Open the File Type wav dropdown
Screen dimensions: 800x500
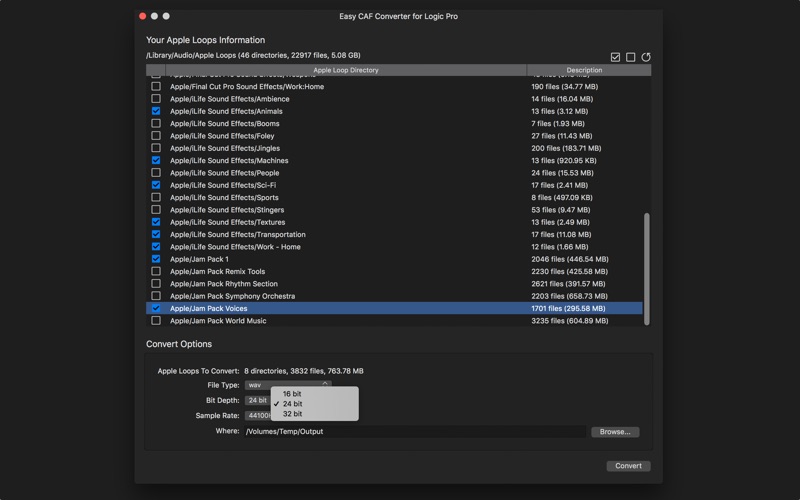pyautogui.click(x=288, y=385)
